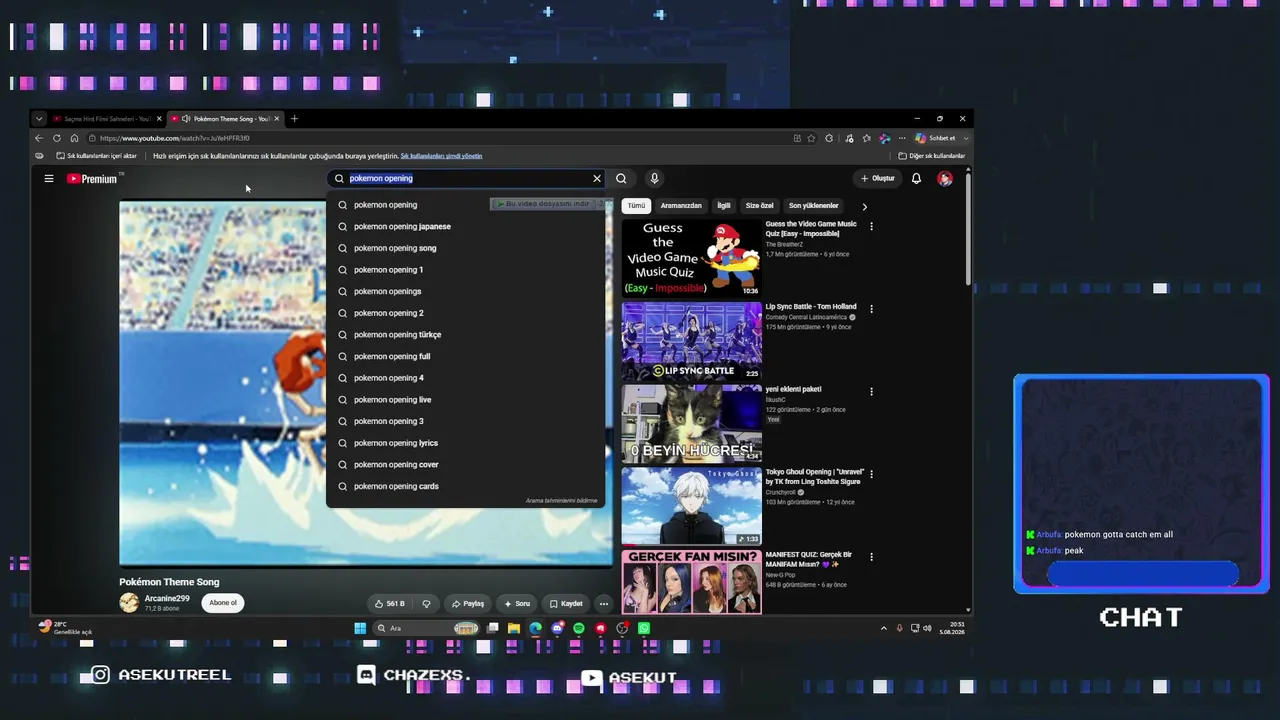Viewport: 1280px width, 720px height.
Task: Show more filter chips with right chevron
Action: point(864,206)
